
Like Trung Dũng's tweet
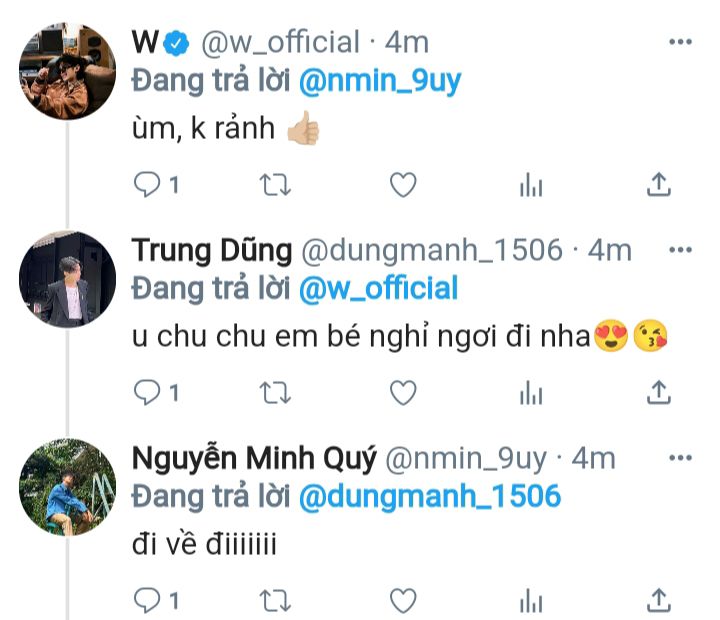coord(403,393)
